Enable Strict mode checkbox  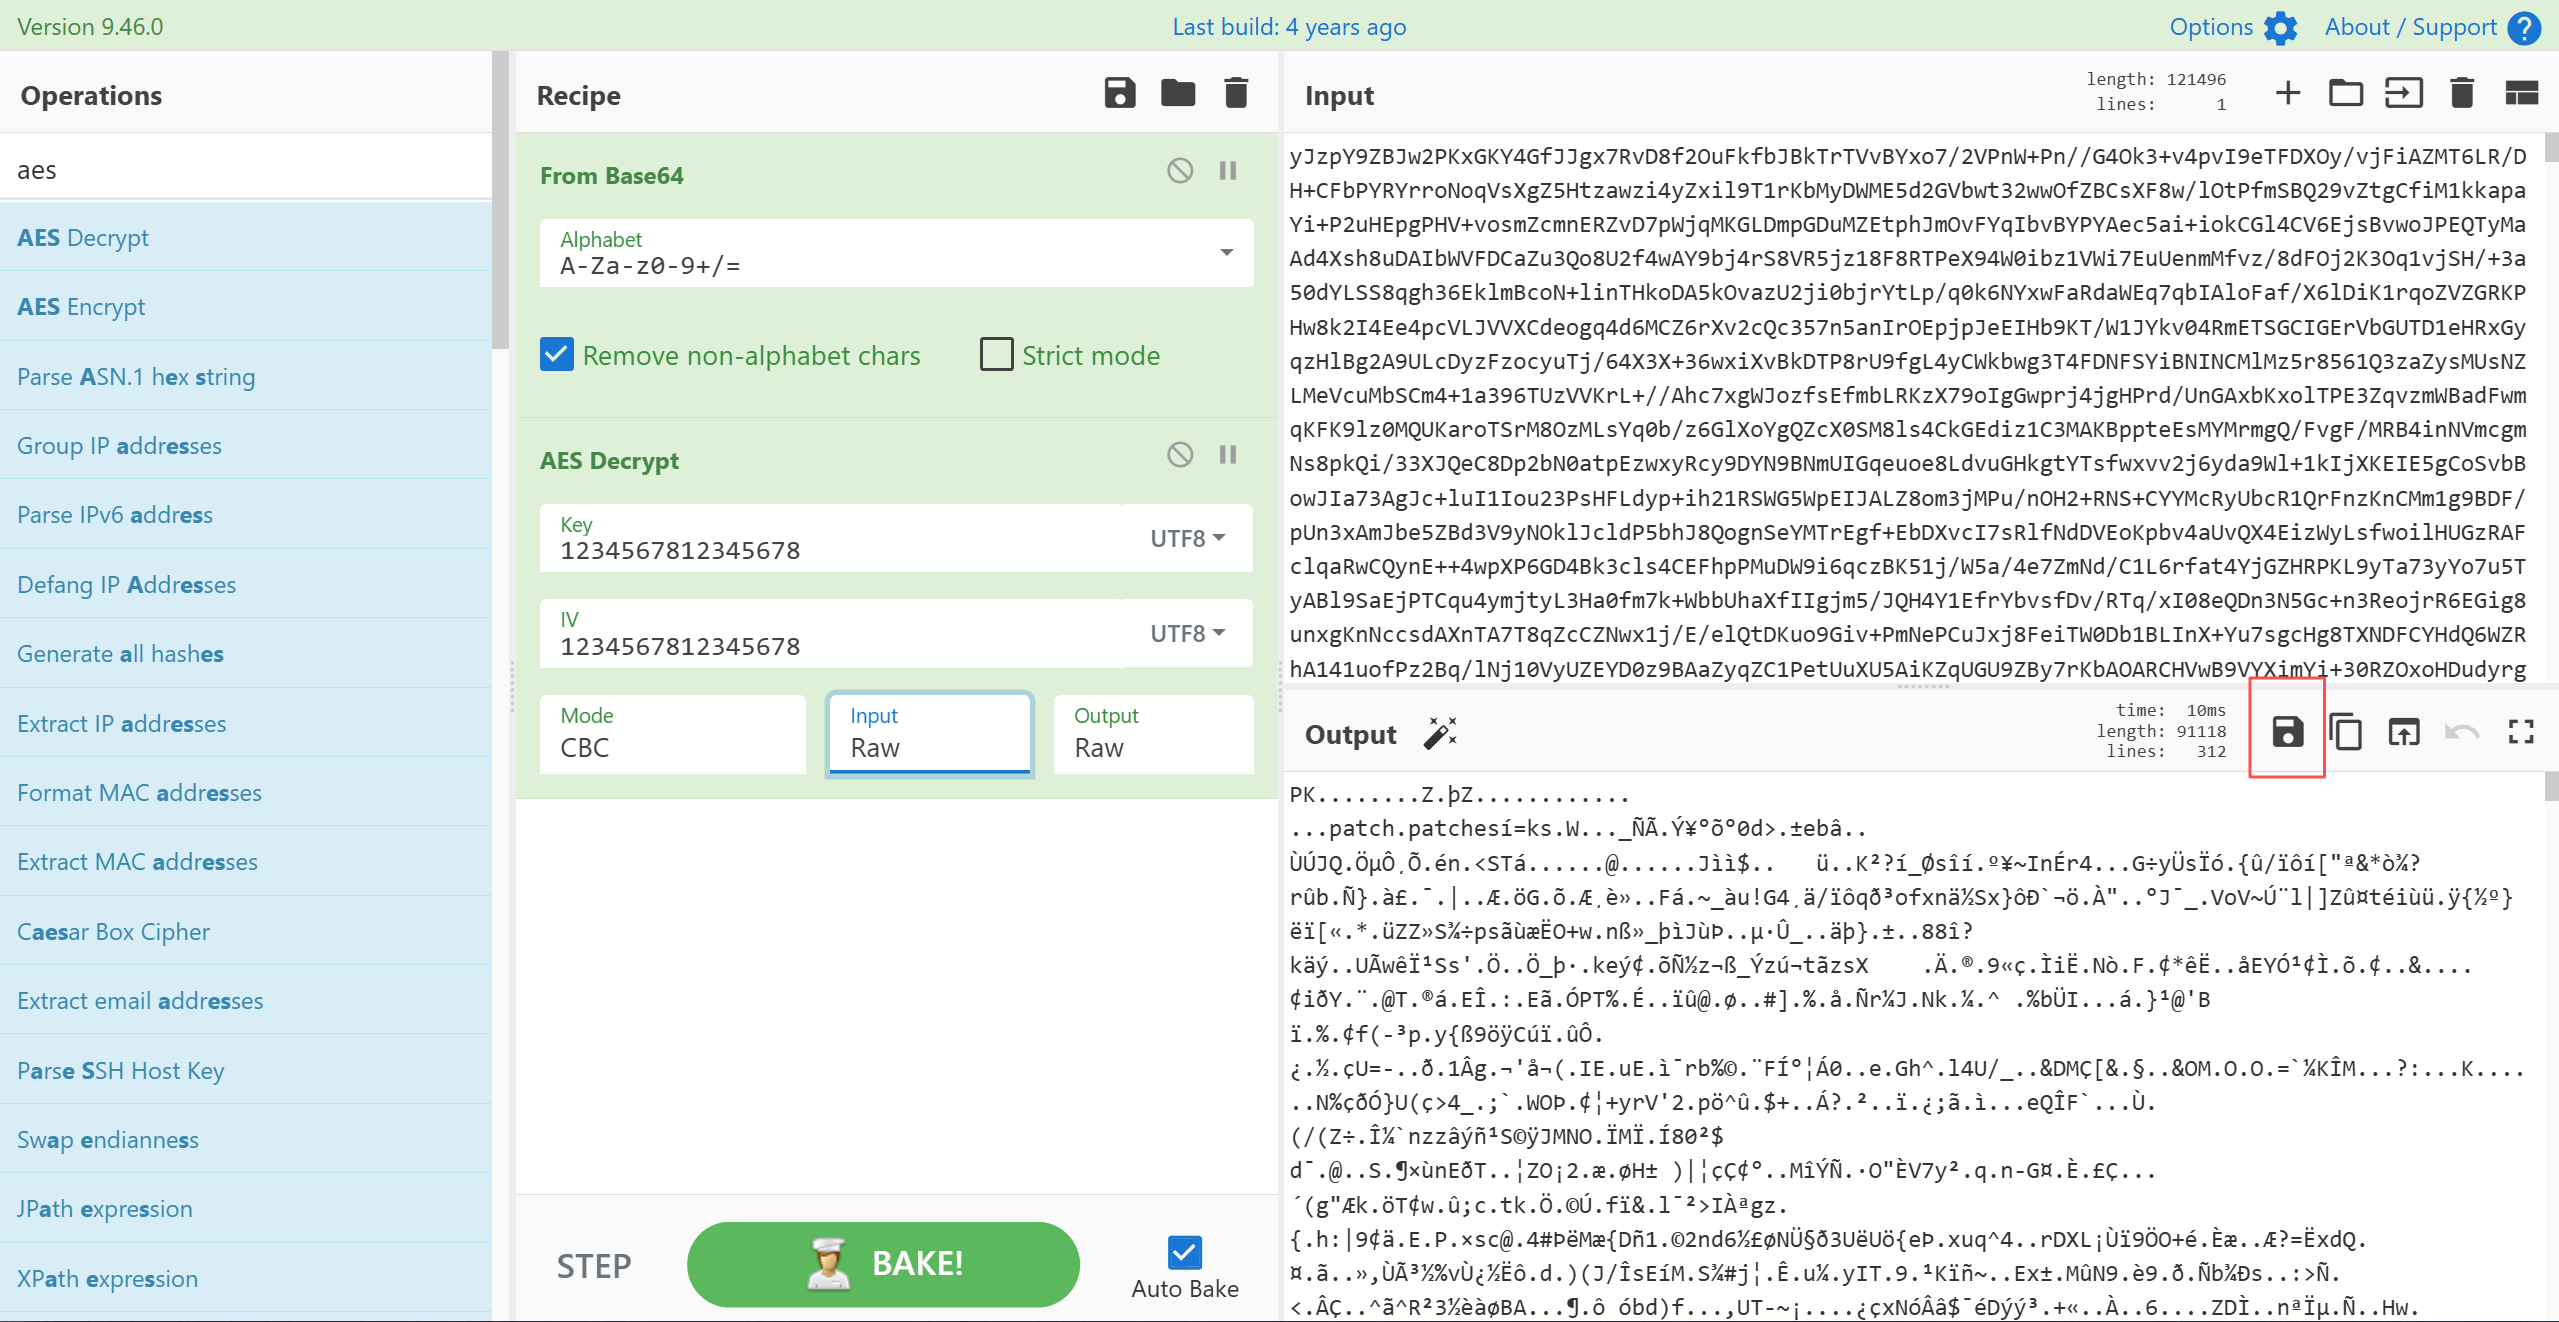996,355
